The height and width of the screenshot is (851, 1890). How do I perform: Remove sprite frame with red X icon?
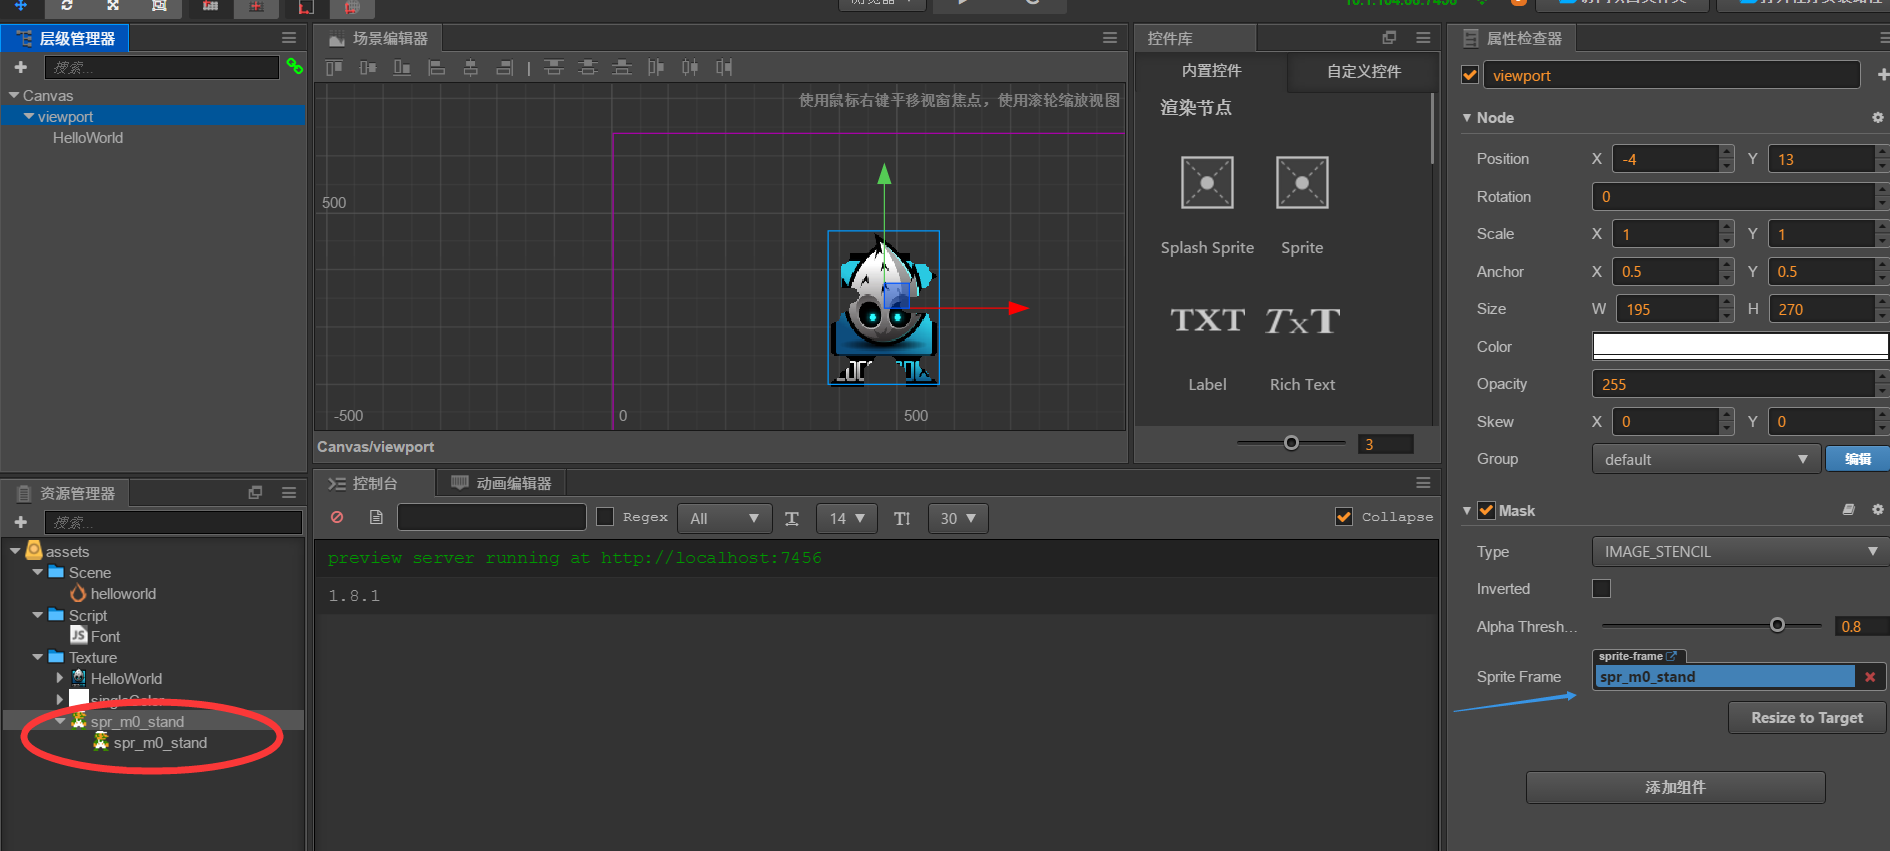[1870, 677]
